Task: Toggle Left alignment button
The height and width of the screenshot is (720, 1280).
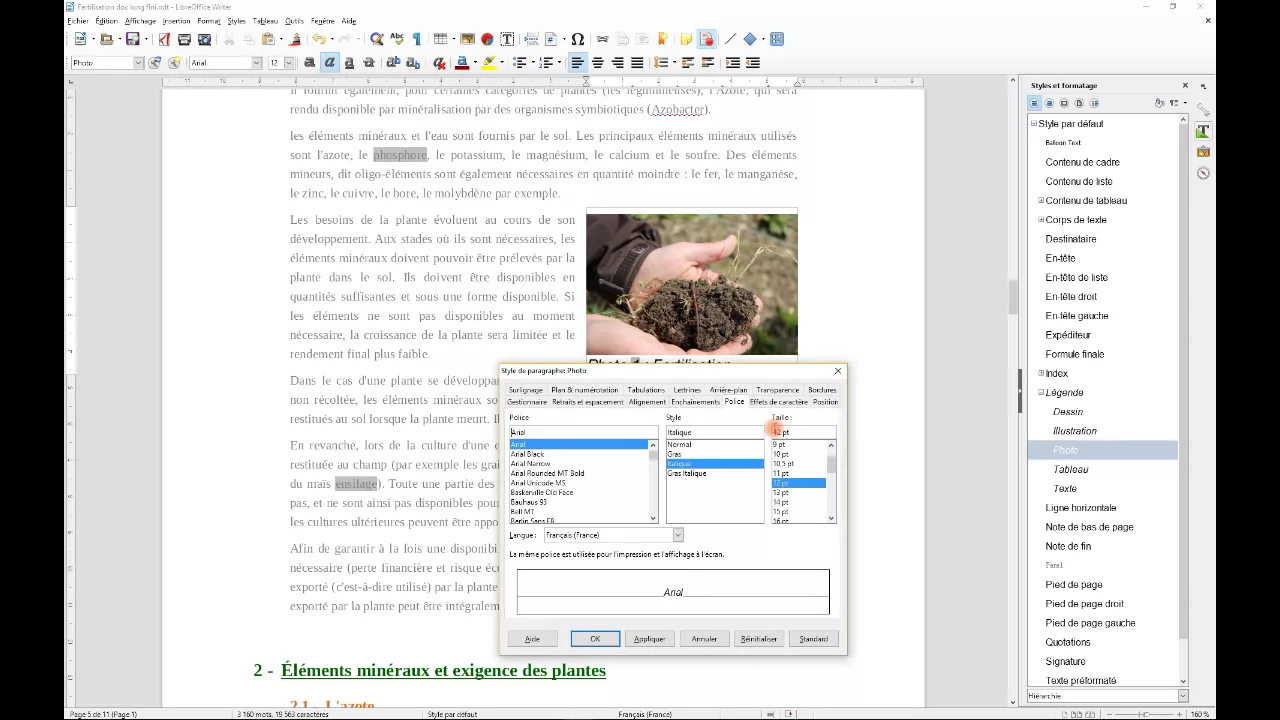Action: 577,62
